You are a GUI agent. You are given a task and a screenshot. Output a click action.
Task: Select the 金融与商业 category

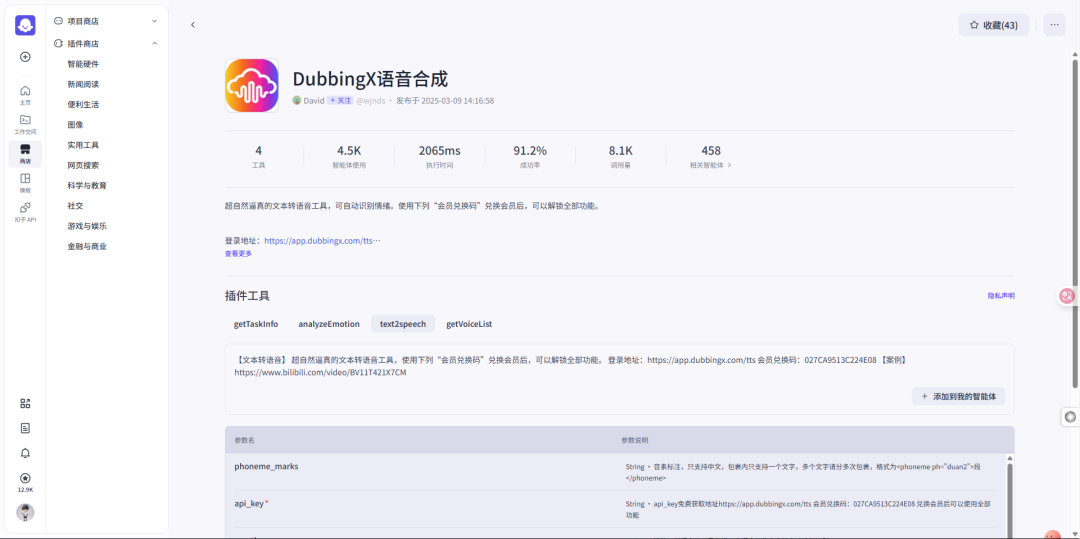(87, 246)
